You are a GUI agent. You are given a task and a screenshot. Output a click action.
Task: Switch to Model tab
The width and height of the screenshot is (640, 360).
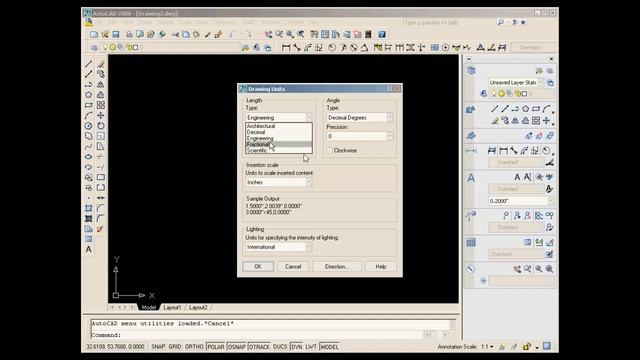click(149, 307)
